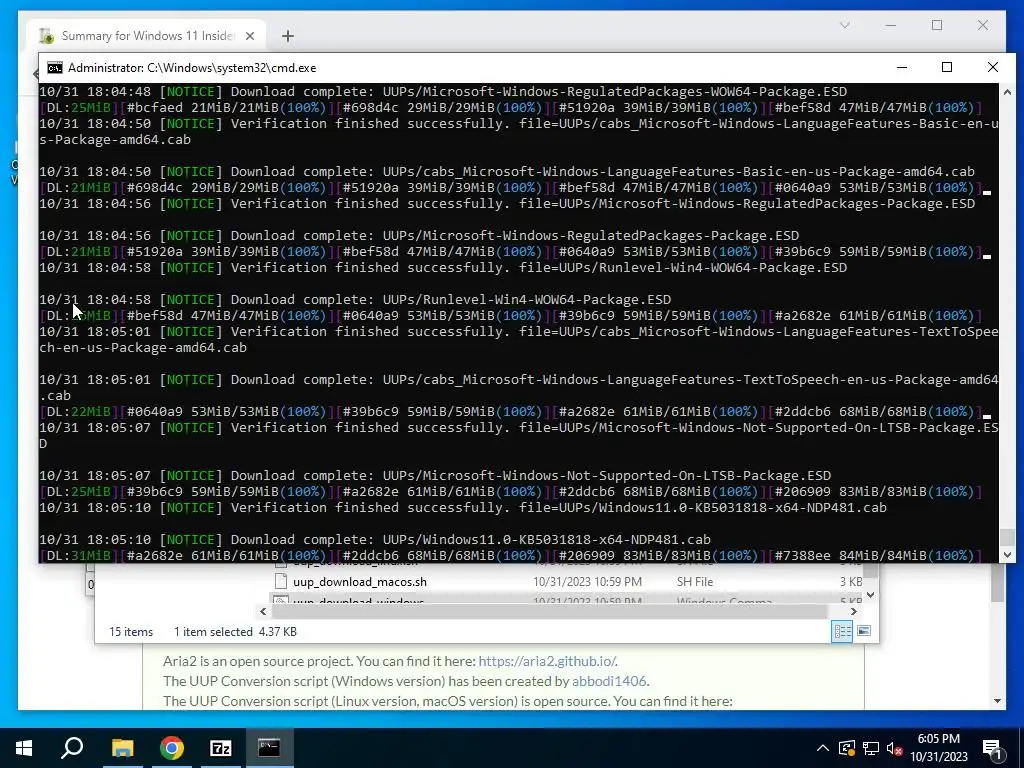The width and height of the screenshot is (1024, 768).
Task: Click the 15 items status text
Action: pyautogui.click(x=131, y=632)
